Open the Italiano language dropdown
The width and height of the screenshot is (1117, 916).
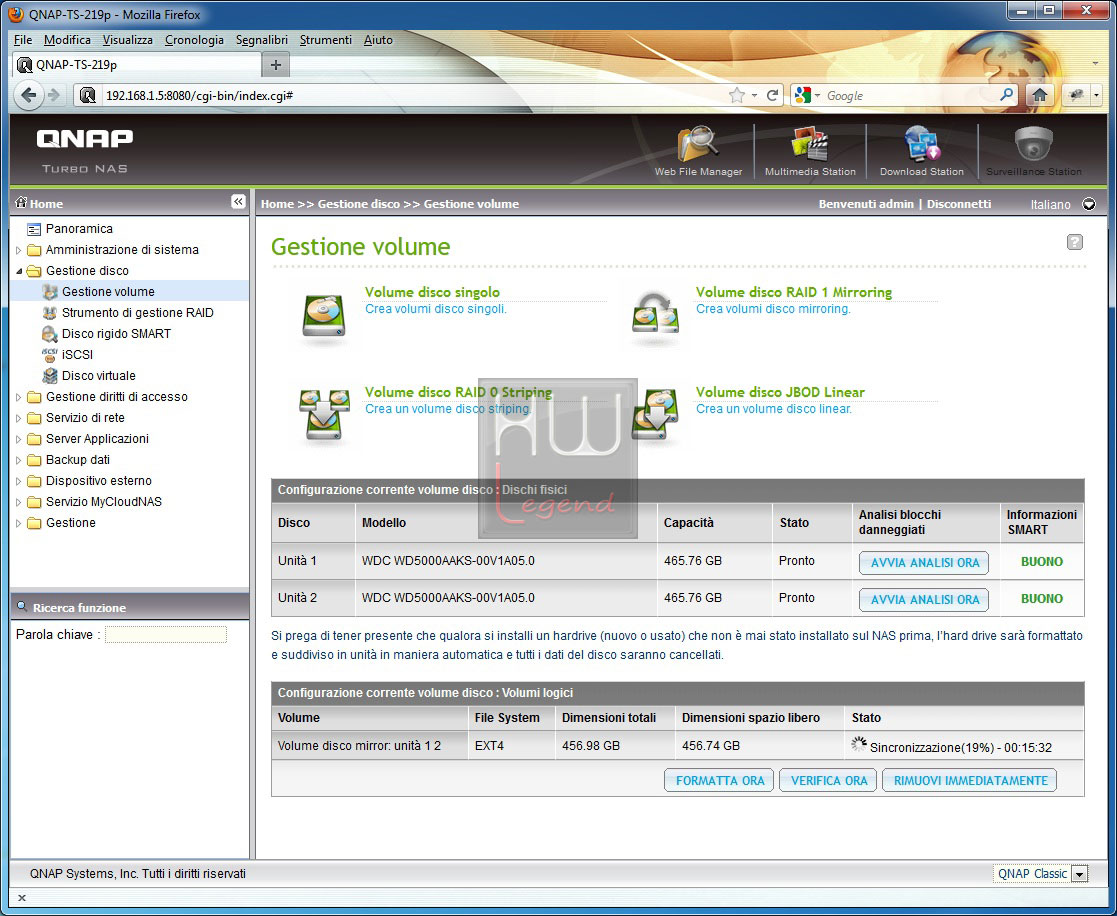[1089, 204]
